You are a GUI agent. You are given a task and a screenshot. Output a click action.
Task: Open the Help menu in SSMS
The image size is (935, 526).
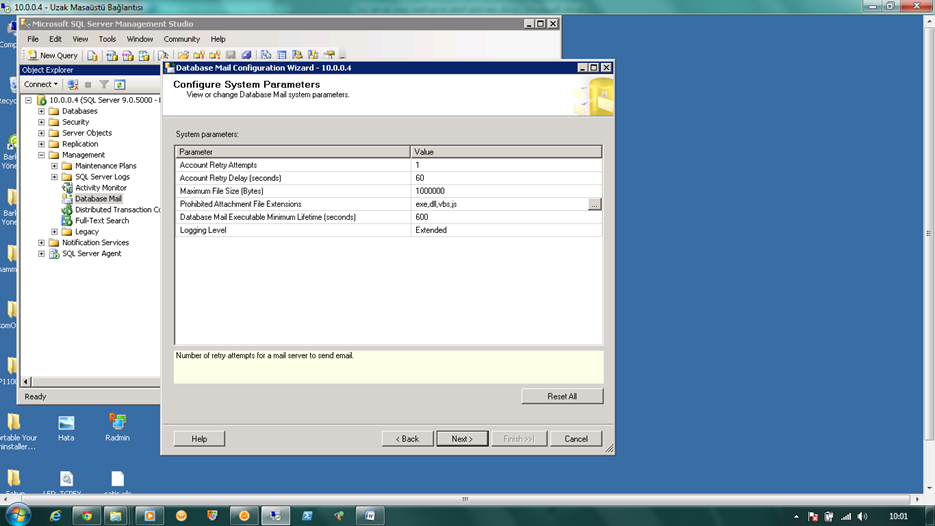218,39
